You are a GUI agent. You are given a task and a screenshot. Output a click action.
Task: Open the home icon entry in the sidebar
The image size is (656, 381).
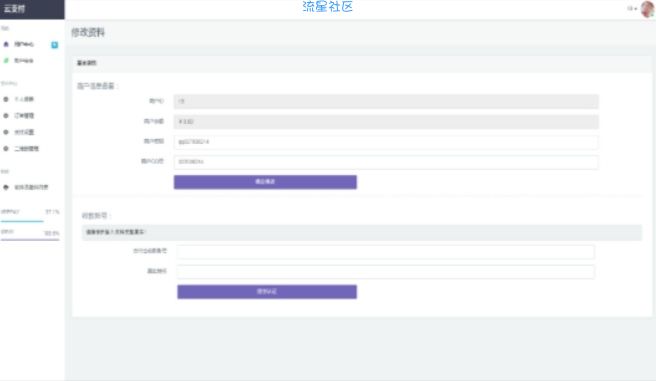tap(6, 44)
